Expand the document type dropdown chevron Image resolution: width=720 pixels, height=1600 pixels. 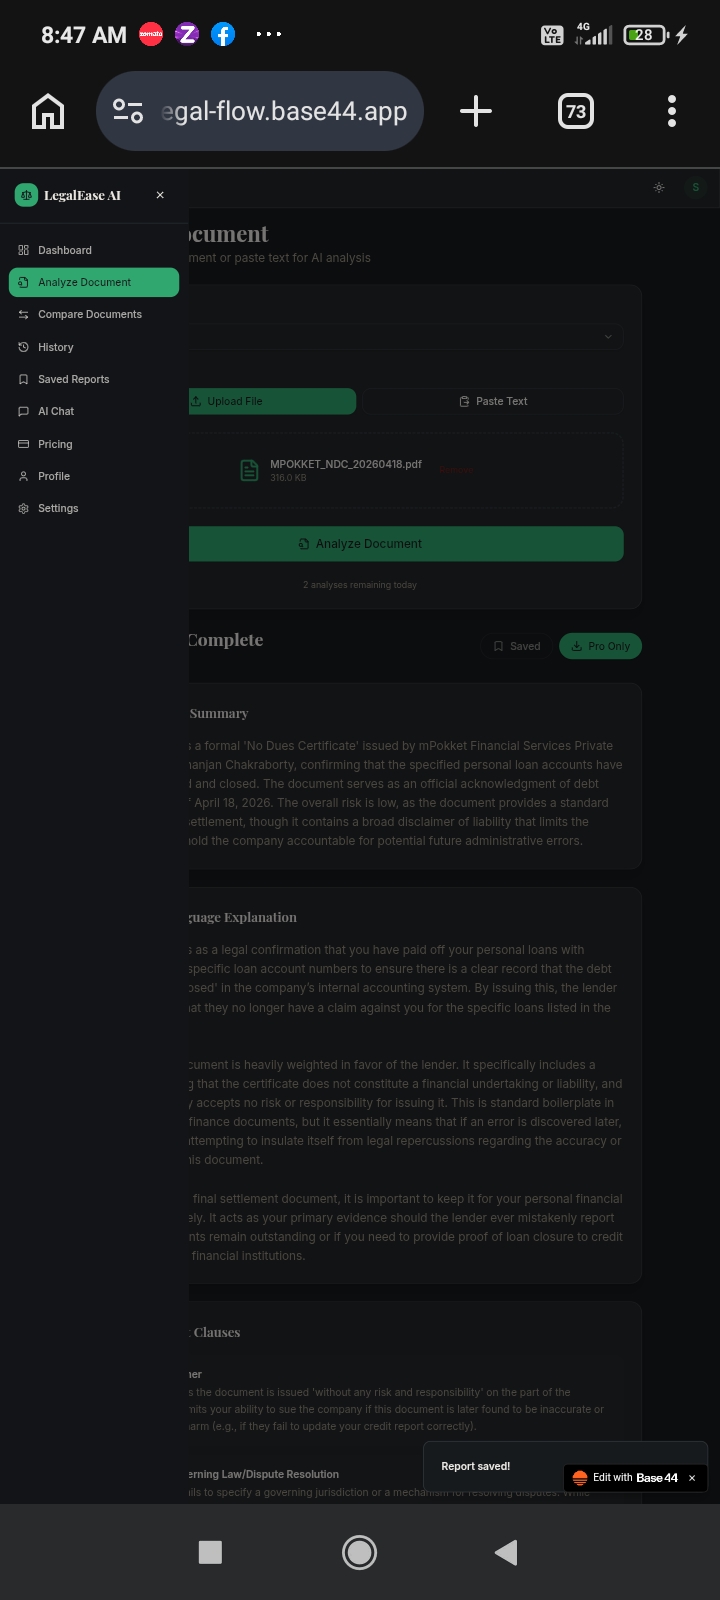(608, 337)
